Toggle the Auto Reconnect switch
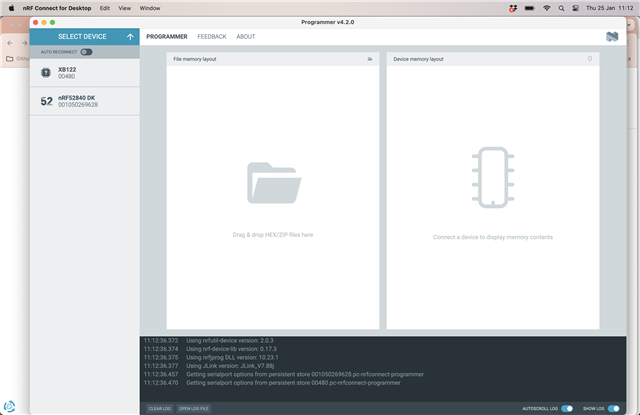This screenshot has width=640, height=415. [x=86, y=52]
